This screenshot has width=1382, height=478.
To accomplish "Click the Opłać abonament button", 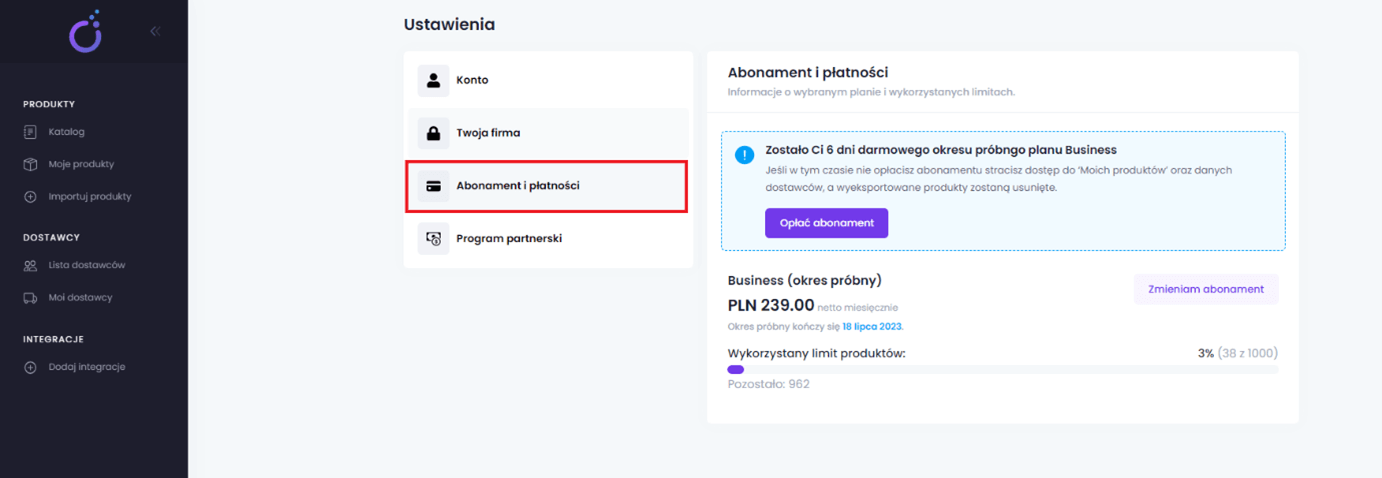I will [x=826, y=223].
